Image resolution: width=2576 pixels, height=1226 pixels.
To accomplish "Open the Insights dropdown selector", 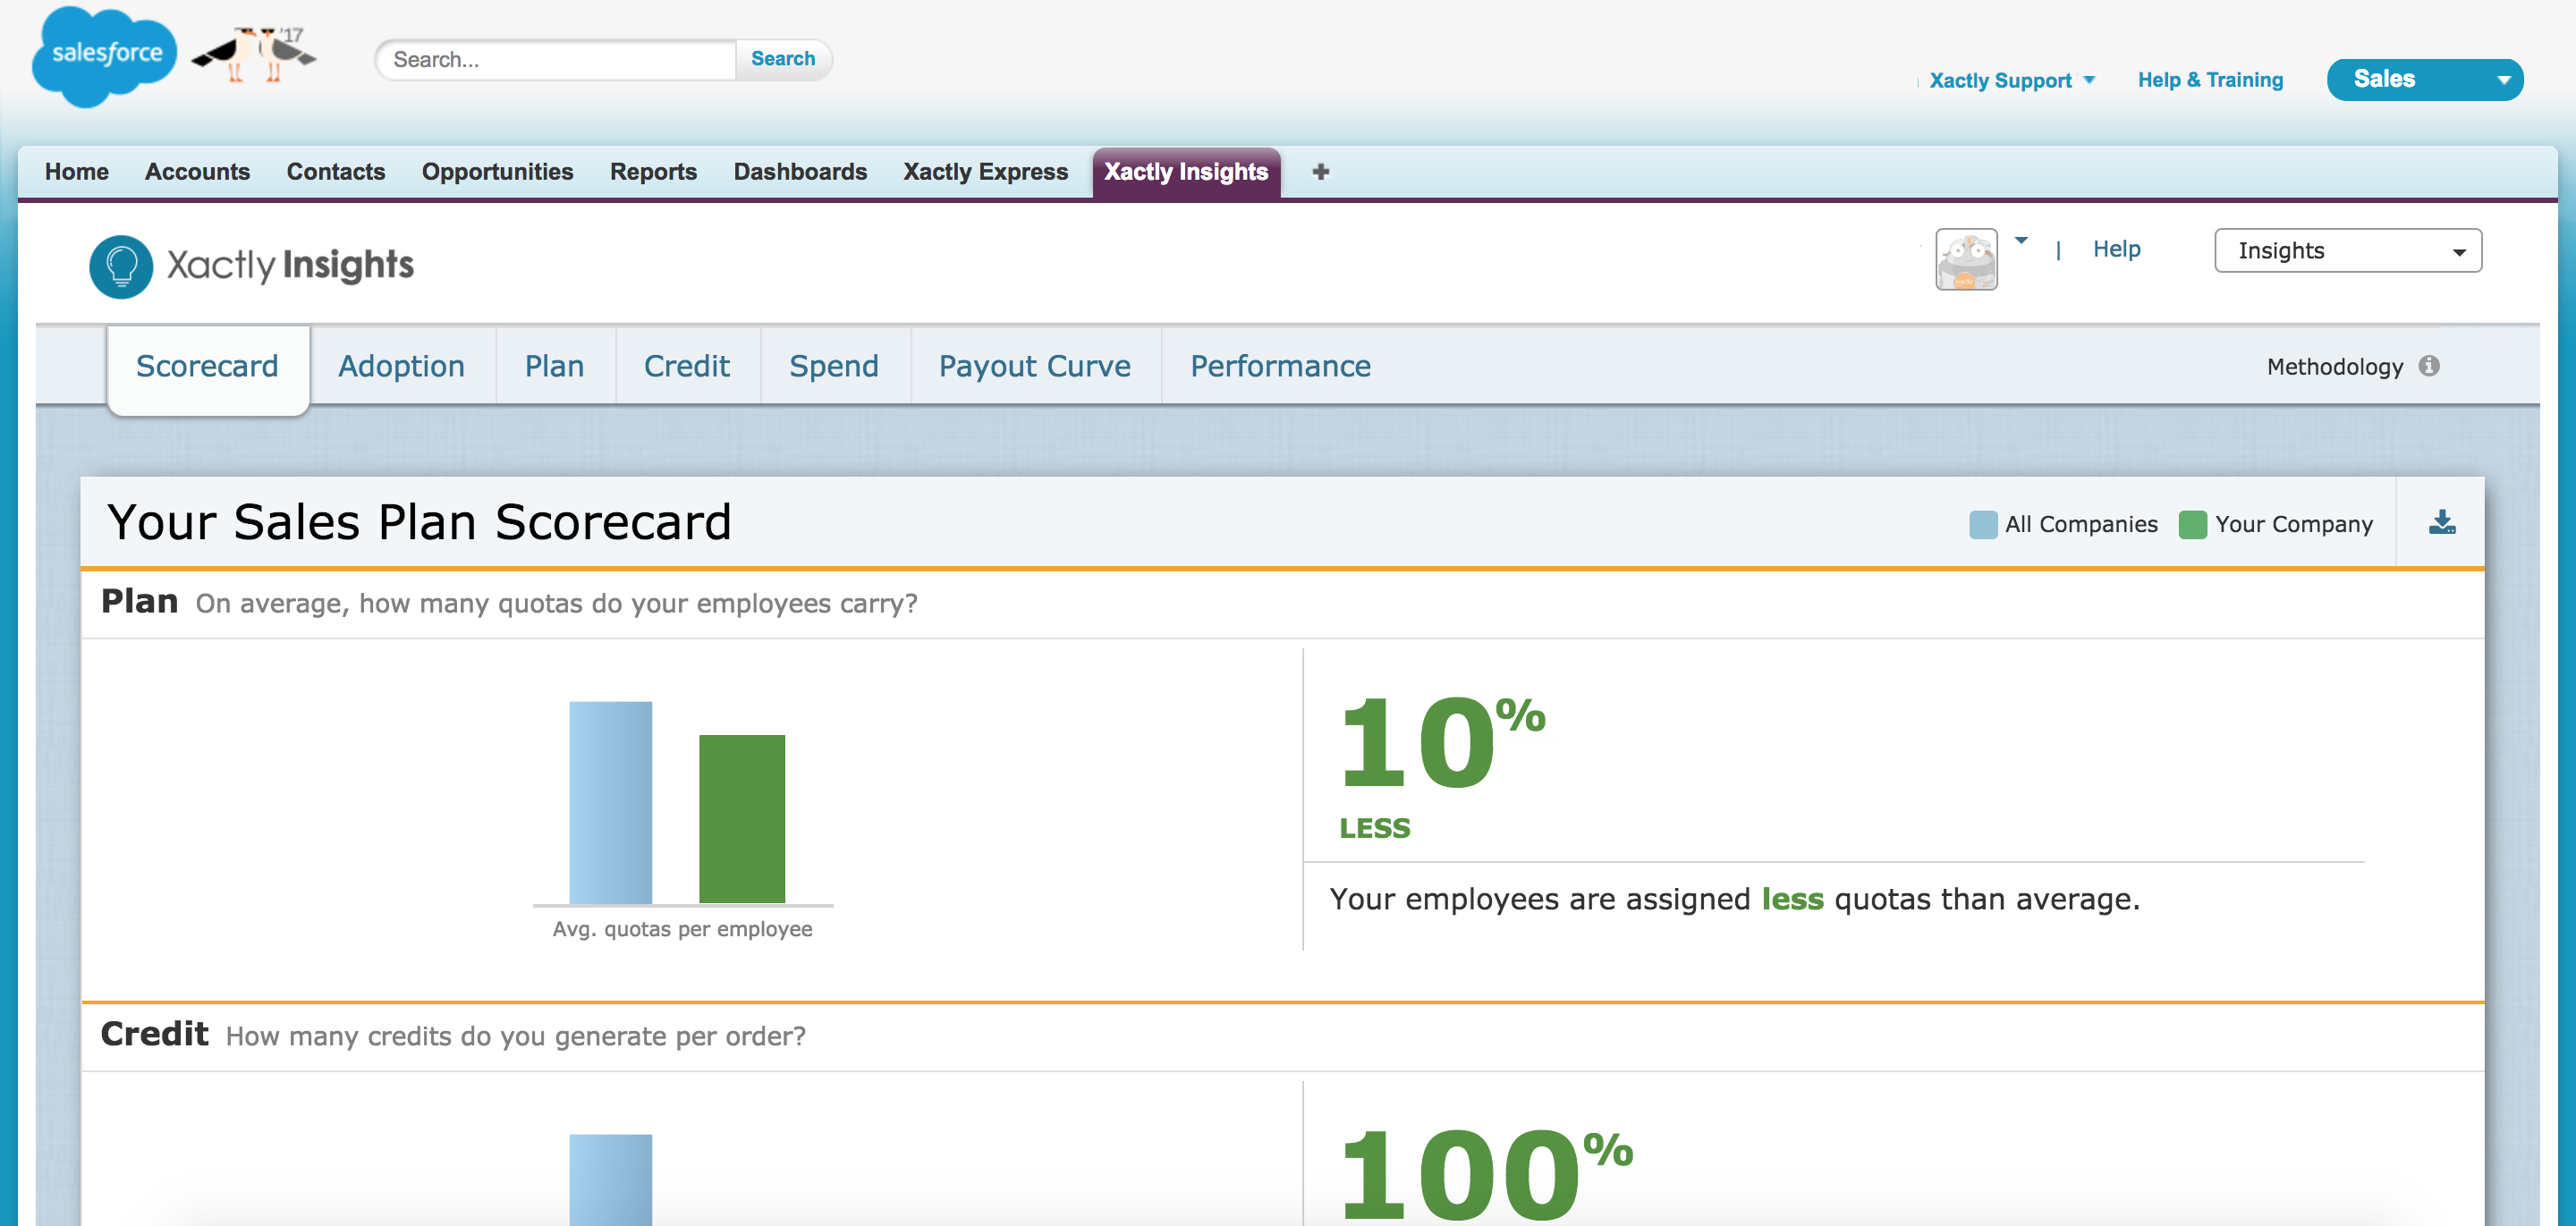I will 2348,251.
